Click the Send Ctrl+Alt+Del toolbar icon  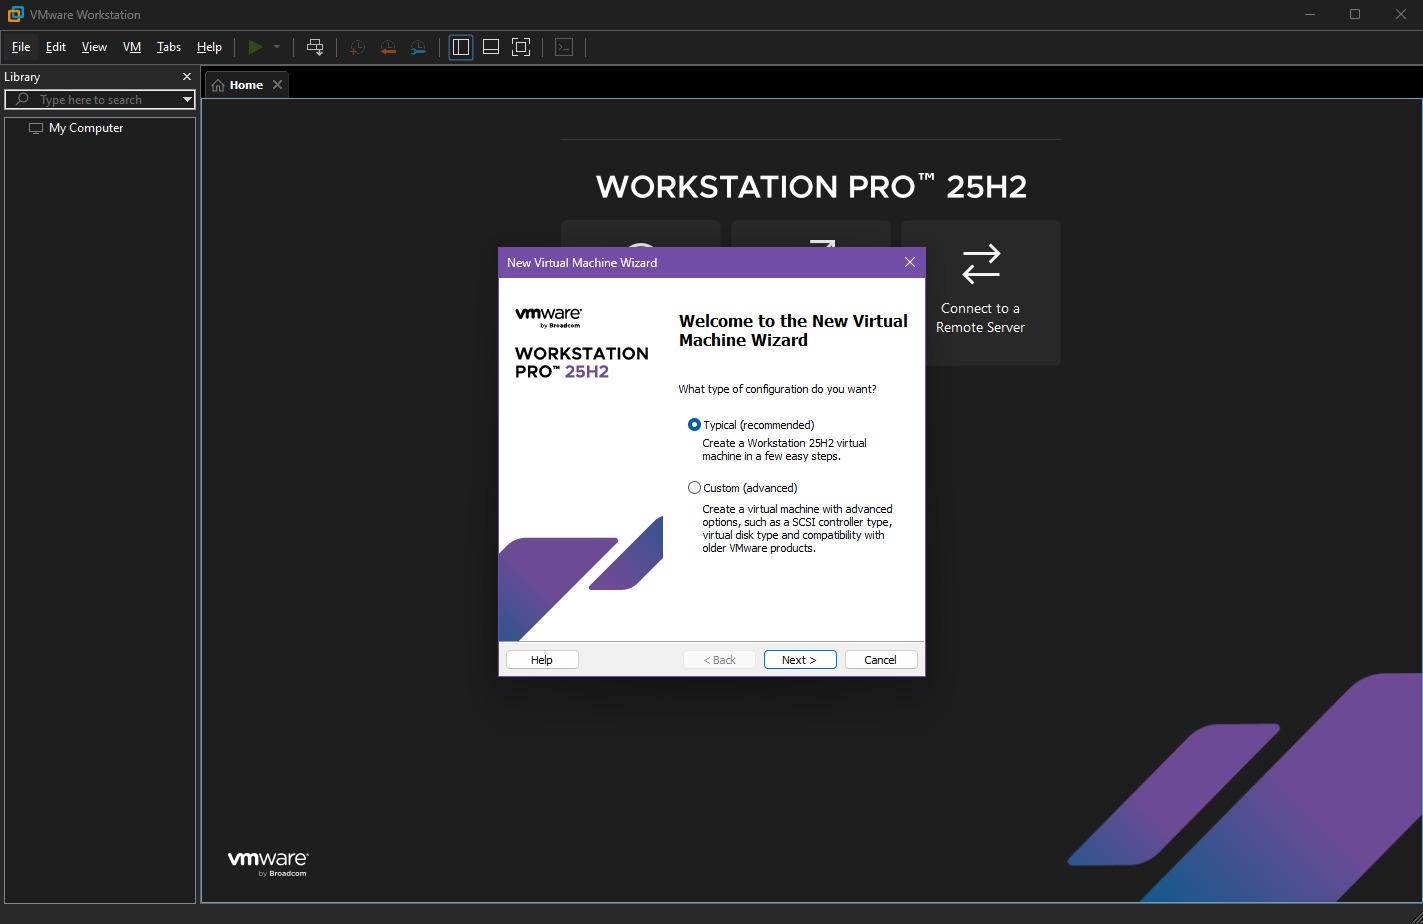point(315,47)
